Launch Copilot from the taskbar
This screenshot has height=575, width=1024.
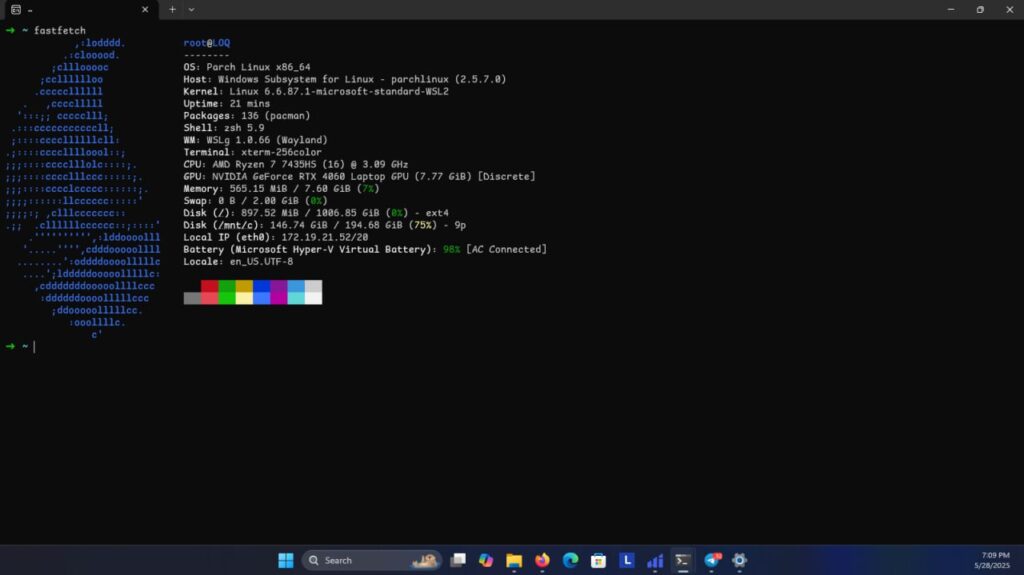[x=486, y=560]
